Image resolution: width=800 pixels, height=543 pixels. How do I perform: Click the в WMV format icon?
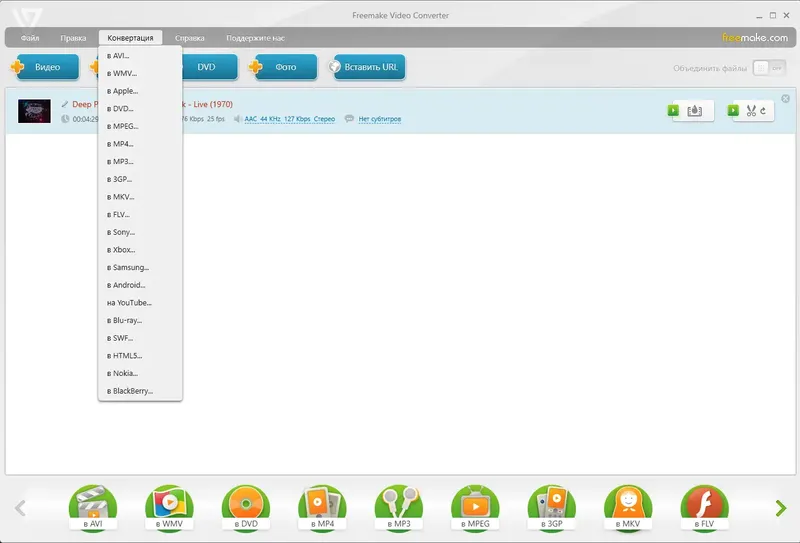[169, 508]
